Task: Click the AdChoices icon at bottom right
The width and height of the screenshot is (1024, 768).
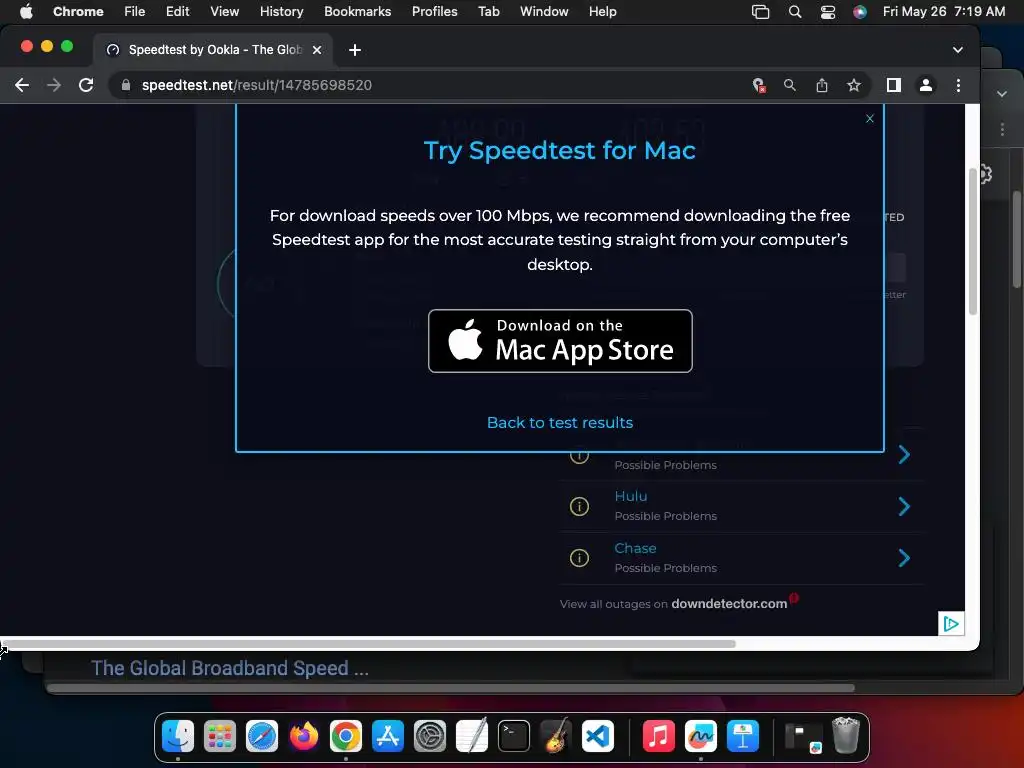Action: (x=951, y=624)
